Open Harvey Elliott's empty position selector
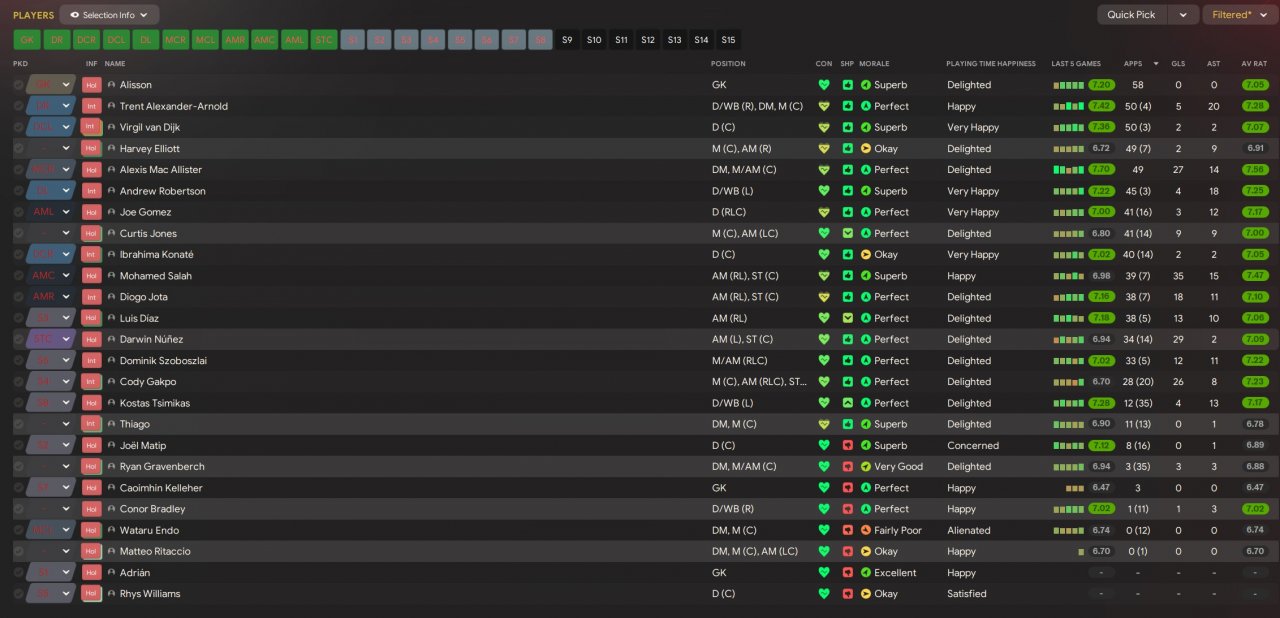1280x618 pixels. click(51, 149)
